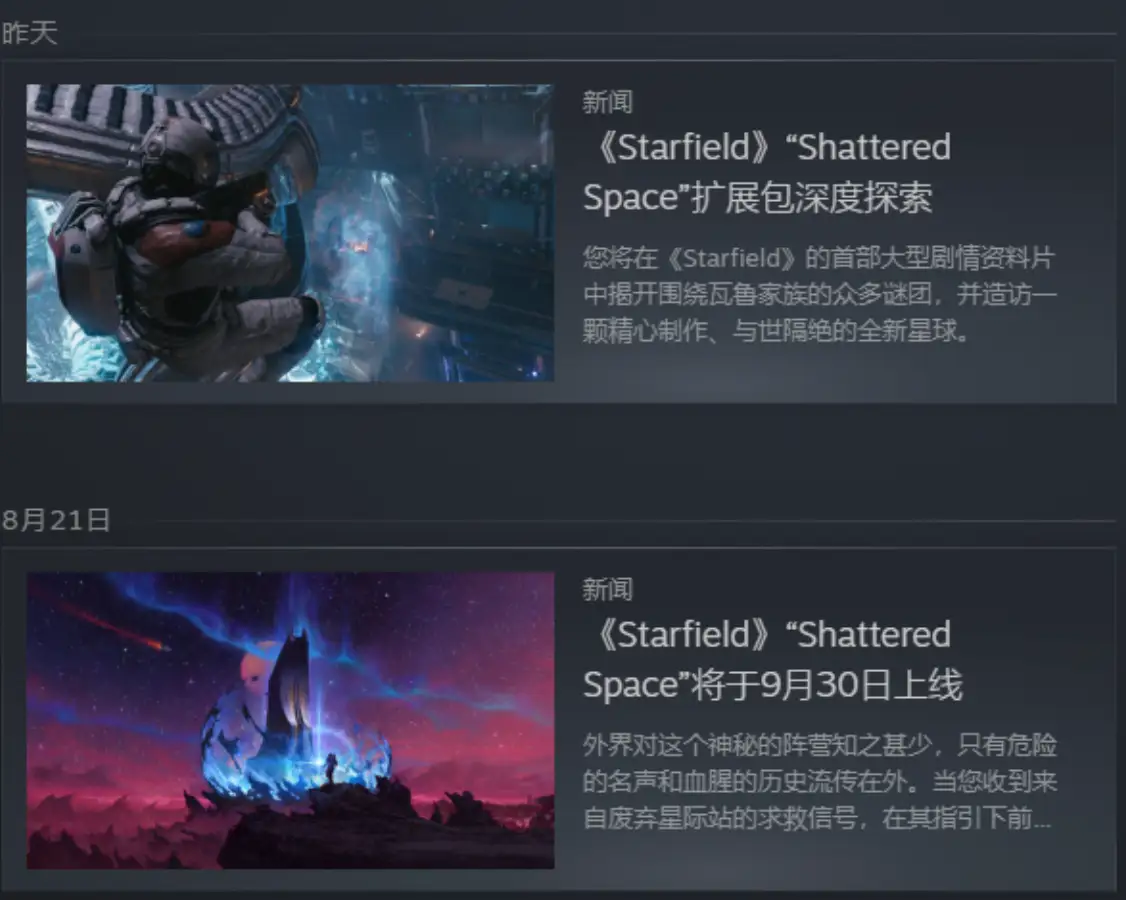Viewport: 1126px width, 900px height.
Task: Select the 8月21日 date header
Action: [56, 520]
